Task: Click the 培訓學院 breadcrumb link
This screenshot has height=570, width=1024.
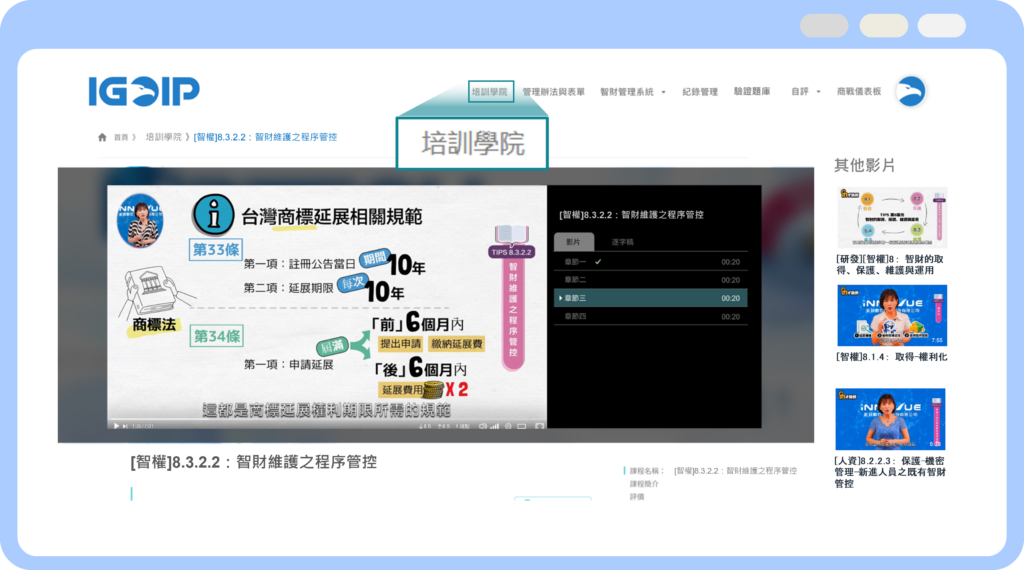Action: (x=163, y=137)
